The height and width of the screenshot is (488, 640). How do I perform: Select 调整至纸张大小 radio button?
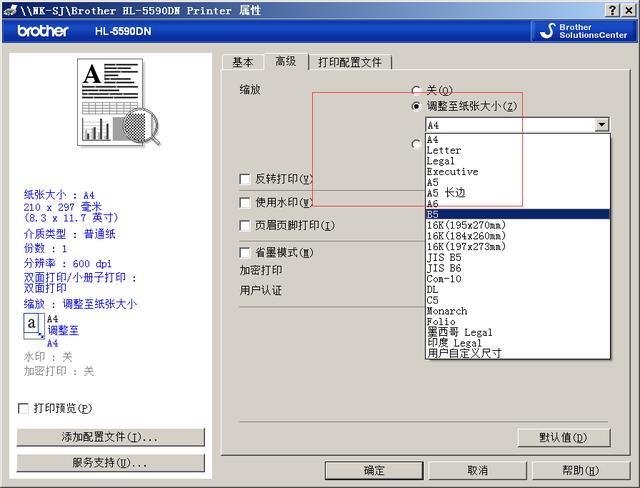coord(416,106)
